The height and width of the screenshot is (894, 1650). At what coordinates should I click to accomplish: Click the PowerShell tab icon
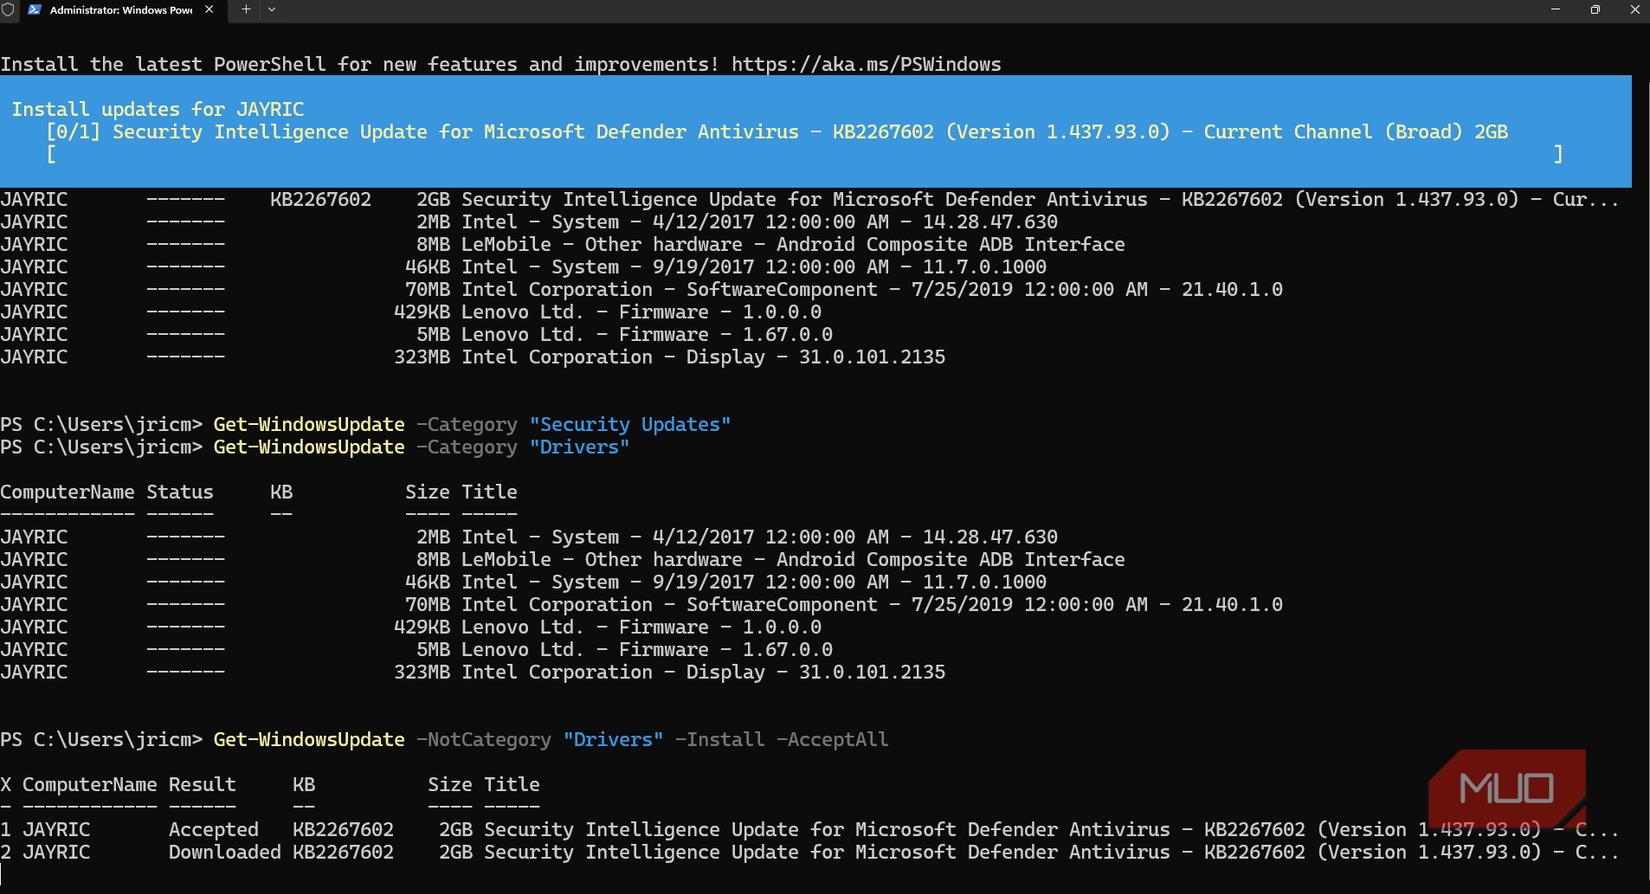(x=35, y=10)
